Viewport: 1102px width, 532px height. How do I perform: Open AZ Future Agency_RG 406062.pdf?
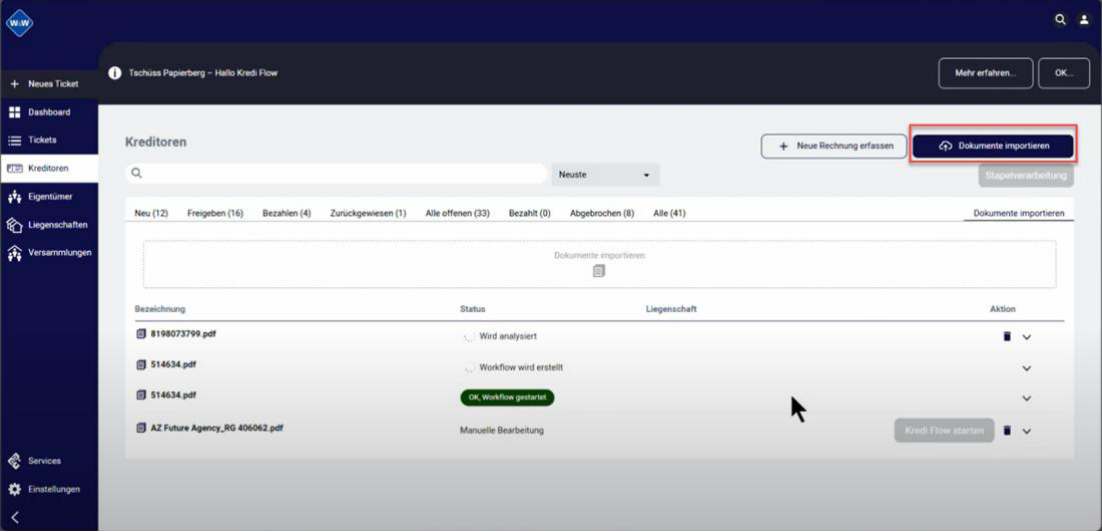pos(216,427)
